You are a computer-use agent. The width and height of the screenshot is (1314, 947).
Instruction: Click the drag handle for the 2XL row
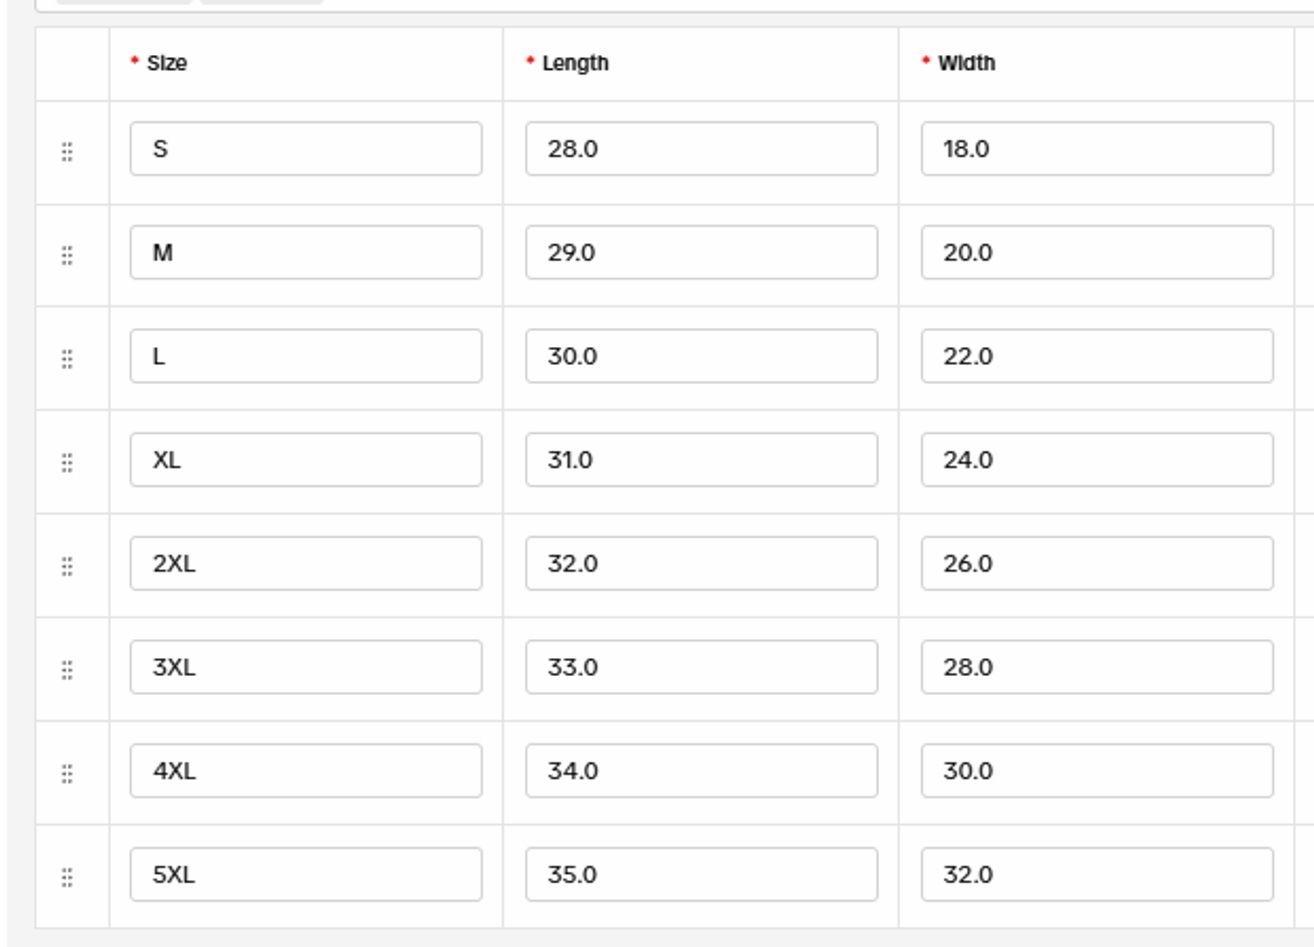point(67,566)
